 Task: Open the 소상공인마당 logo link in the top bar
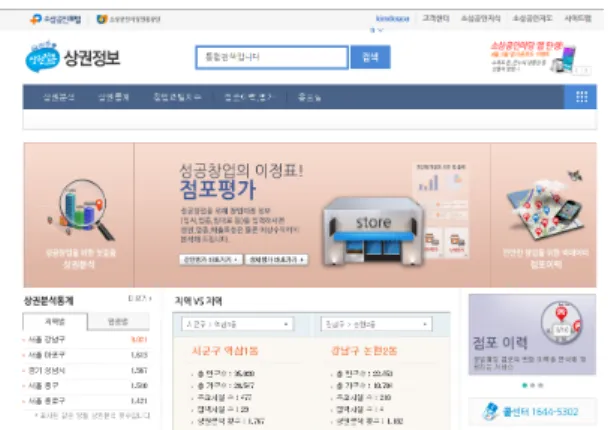tap(56, 19)
